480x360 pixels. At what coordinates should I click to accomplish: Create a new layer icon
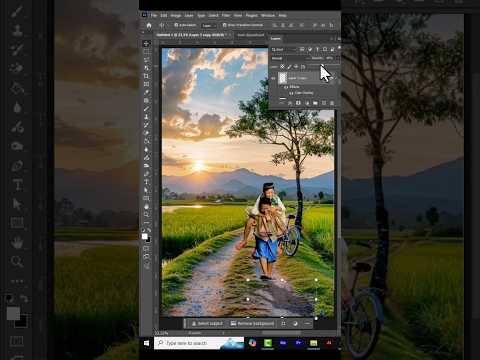(x=324, y=103)
